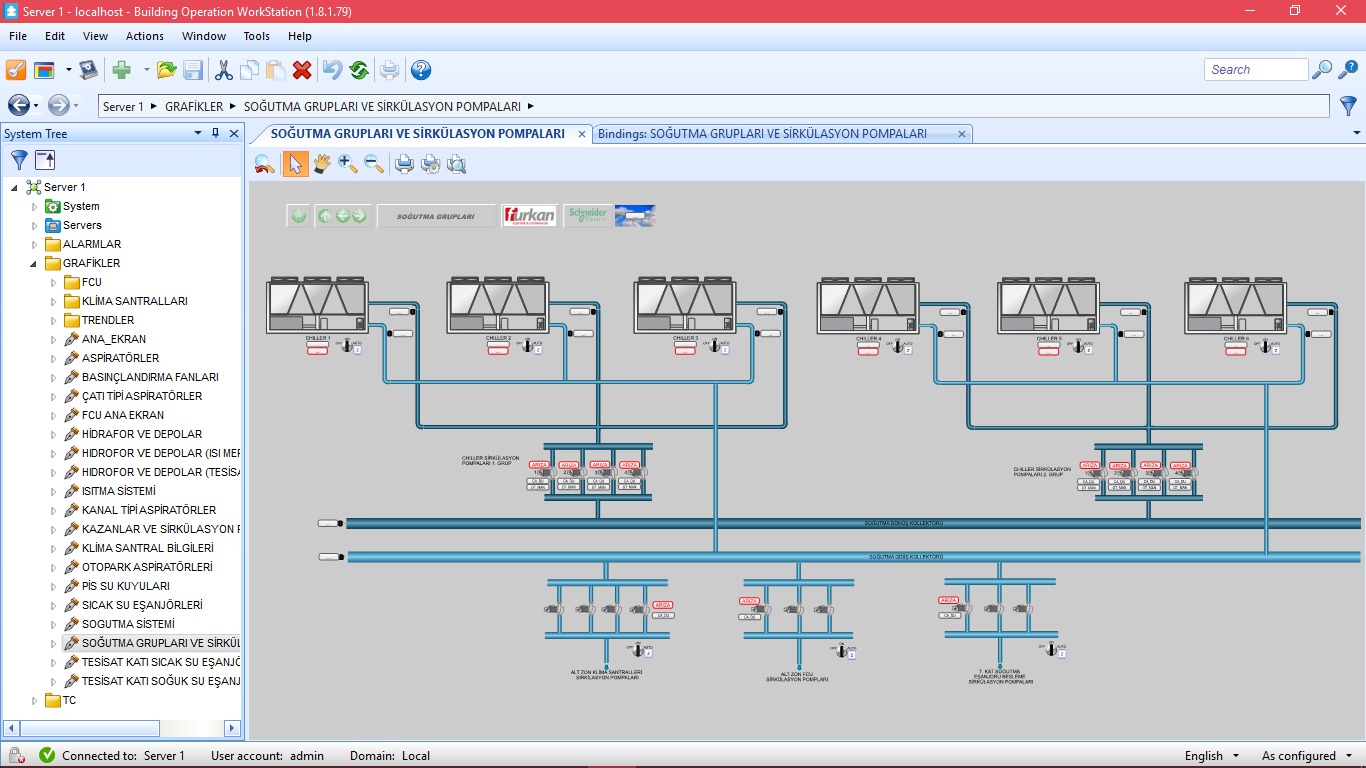Open the As configured dropdown
The image size is (1366, 768).
click(x=1305, y=756)
